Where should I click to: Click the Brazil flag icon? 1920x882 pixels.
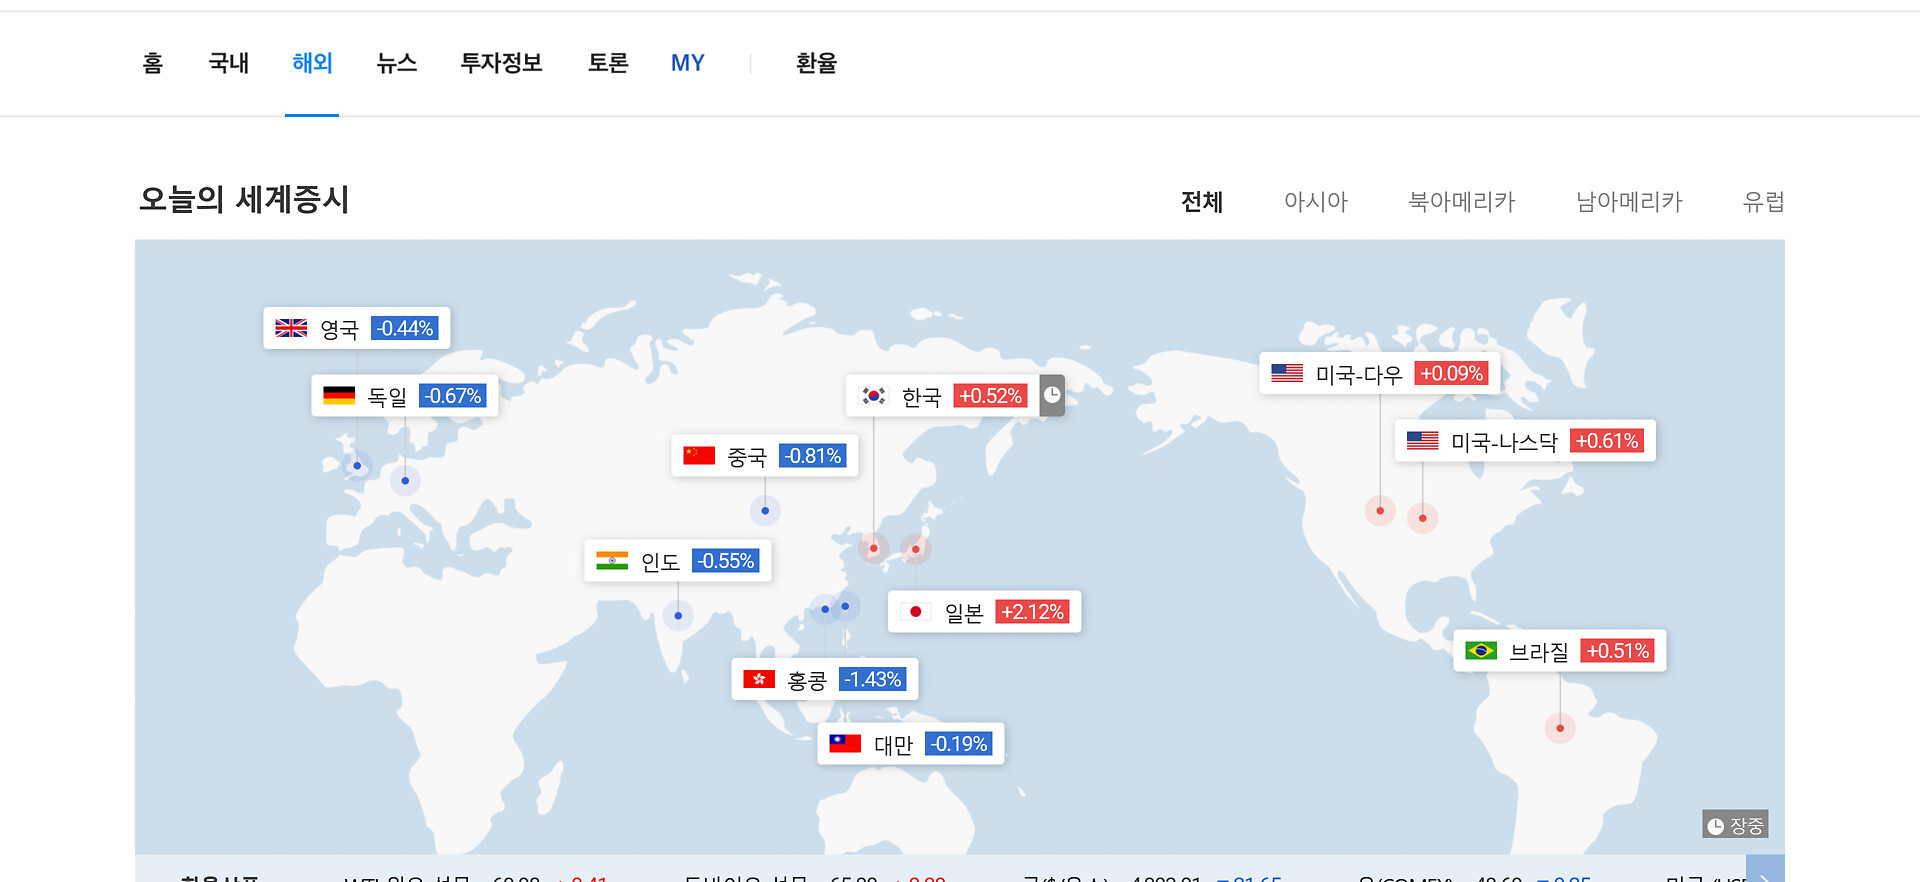click(x=1481, y=650)
